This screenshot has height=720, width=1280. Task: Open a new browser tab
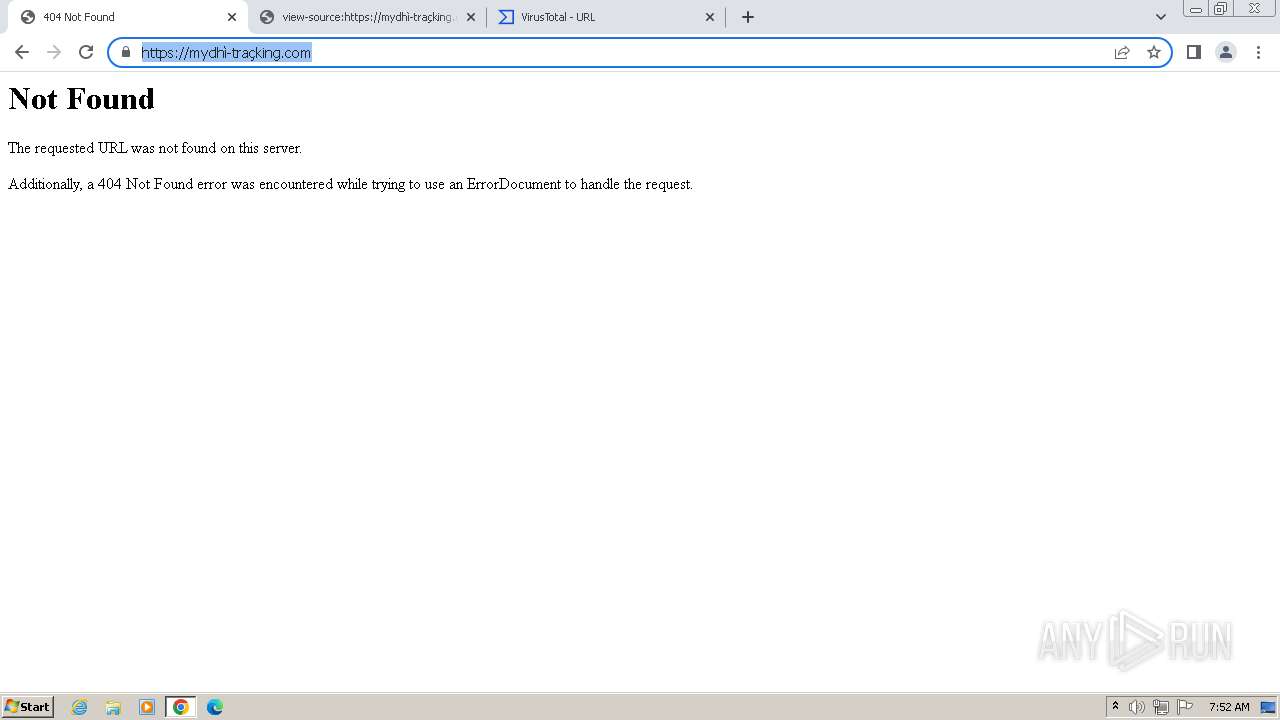coord(748,17)
